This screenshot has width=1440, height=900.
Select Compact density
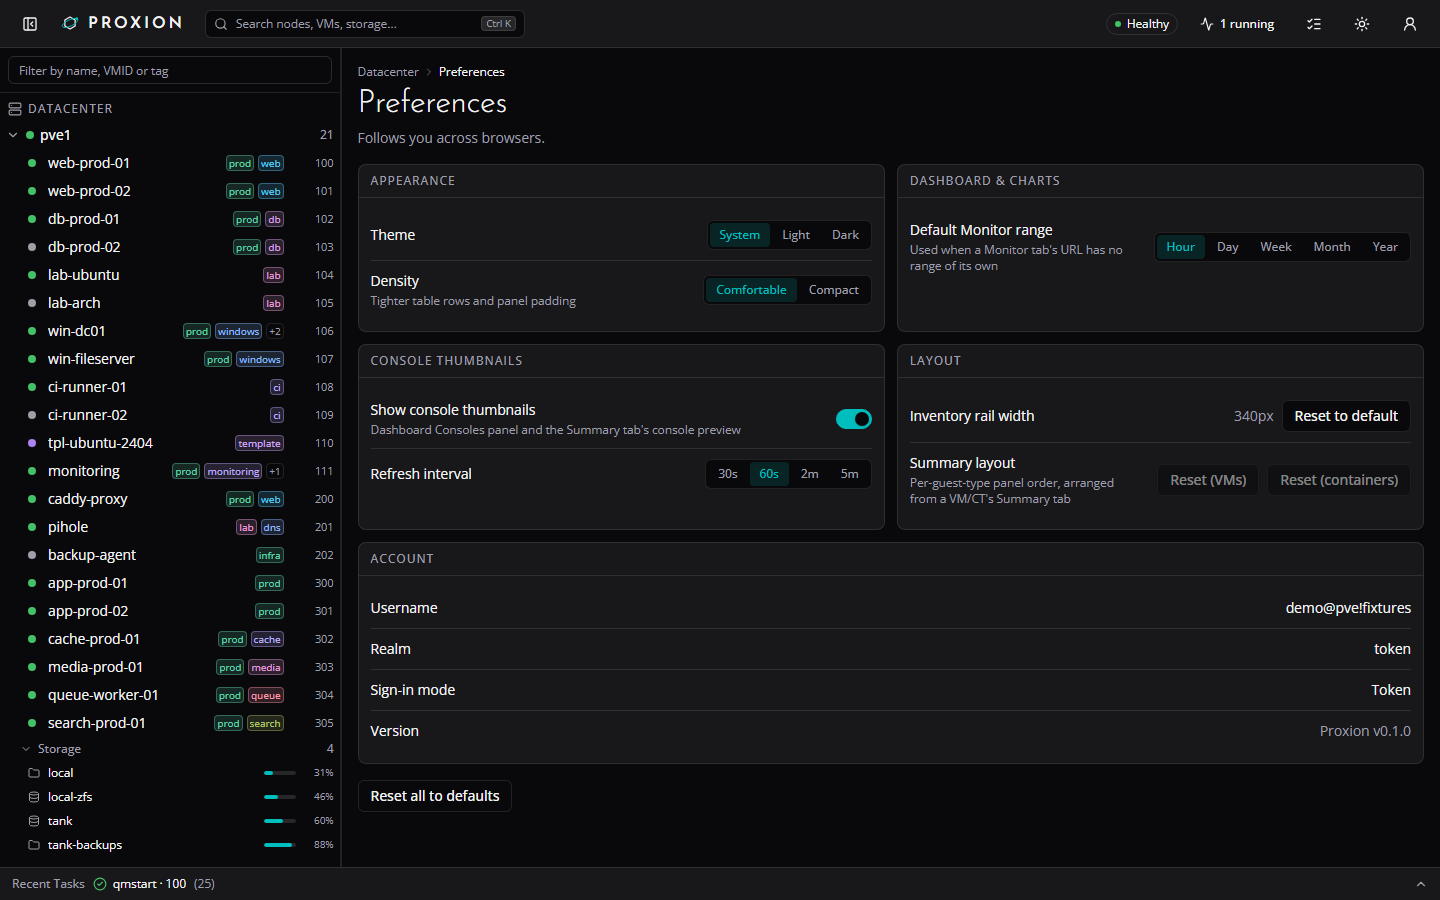coord(834,290)
